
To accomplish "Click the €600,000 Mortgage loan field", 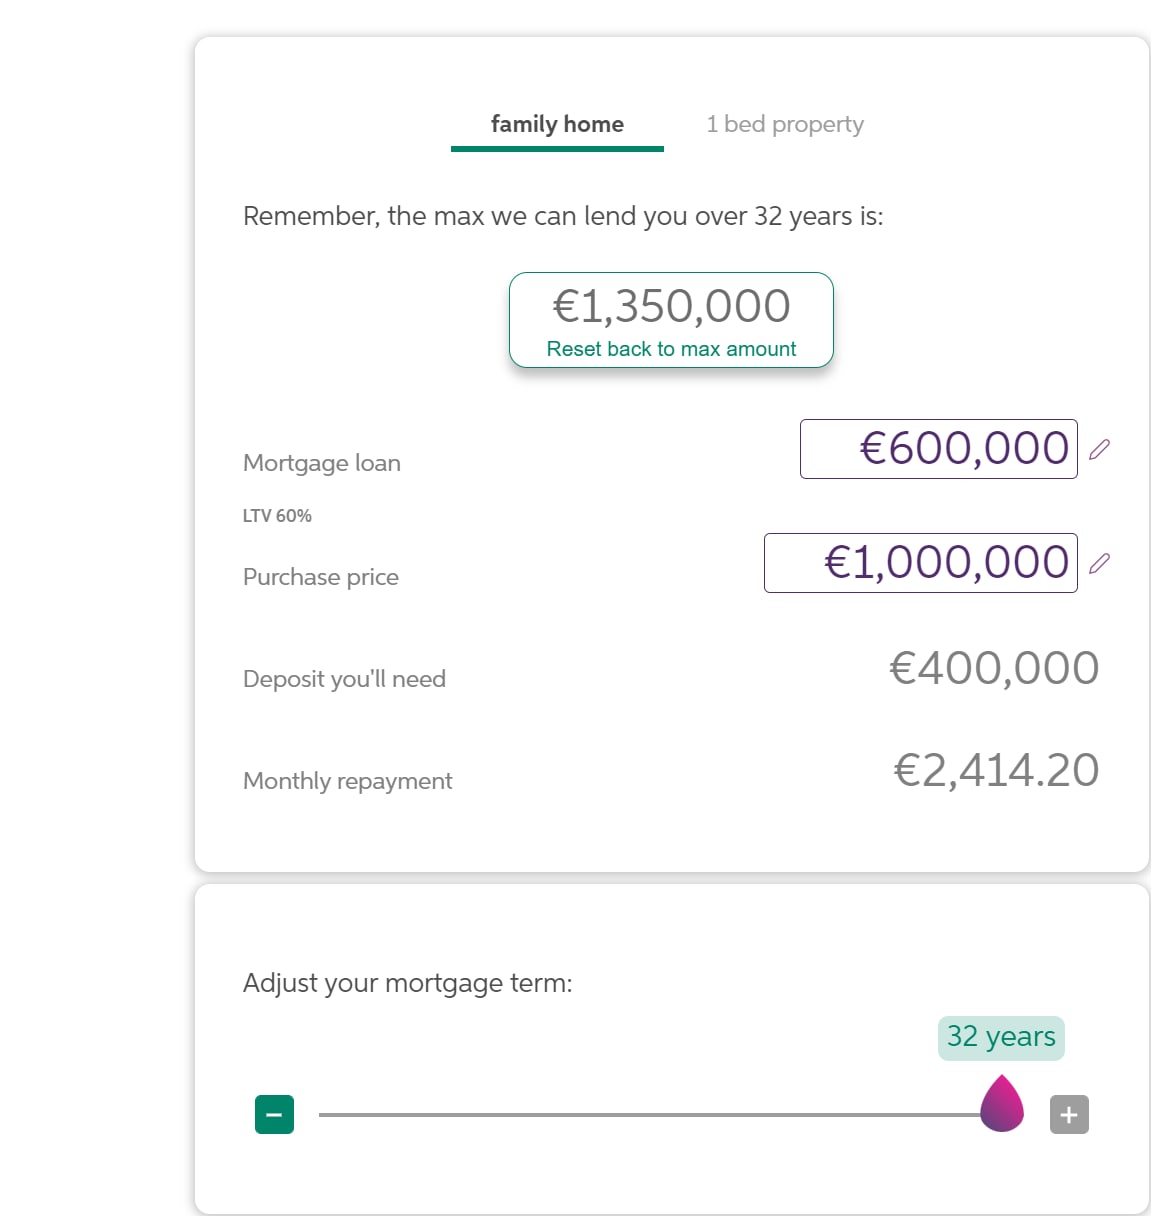I will [938, 449].
